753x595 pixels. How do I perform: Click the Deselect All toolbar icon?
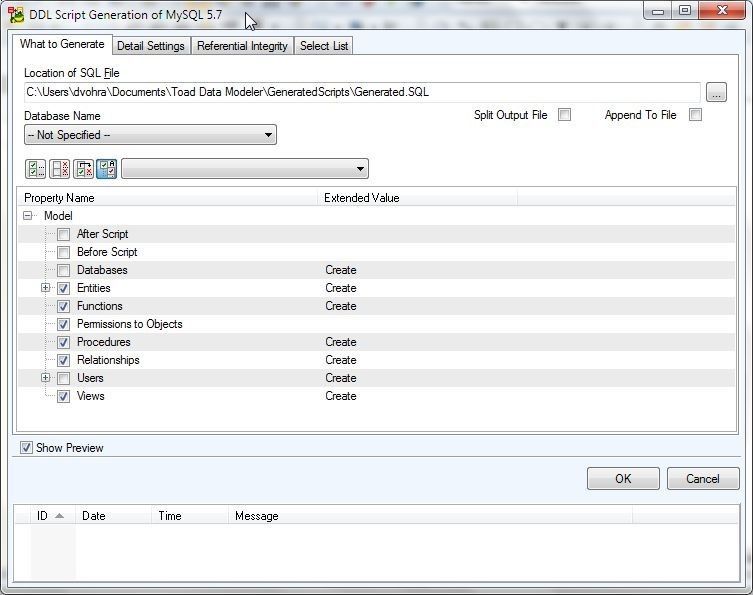coord(60,169)
